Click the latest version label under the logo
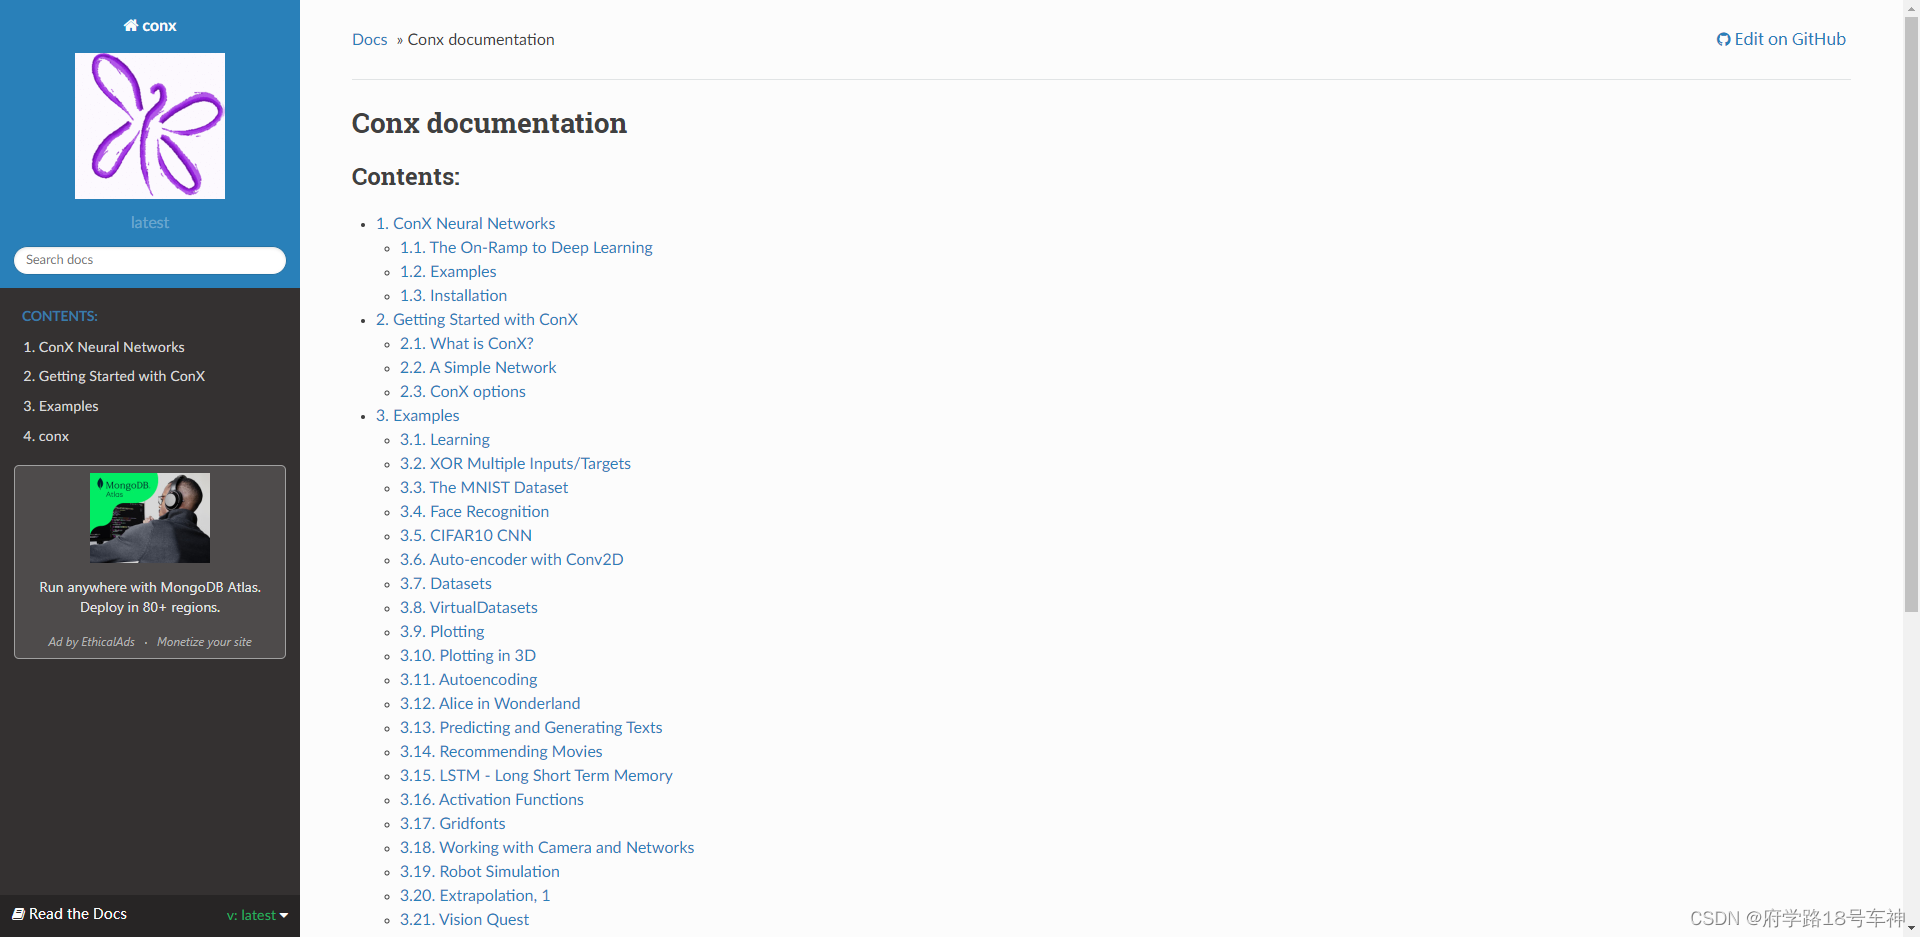Image resolution: width=1920 pixels, height=937 pixels. 150,223
